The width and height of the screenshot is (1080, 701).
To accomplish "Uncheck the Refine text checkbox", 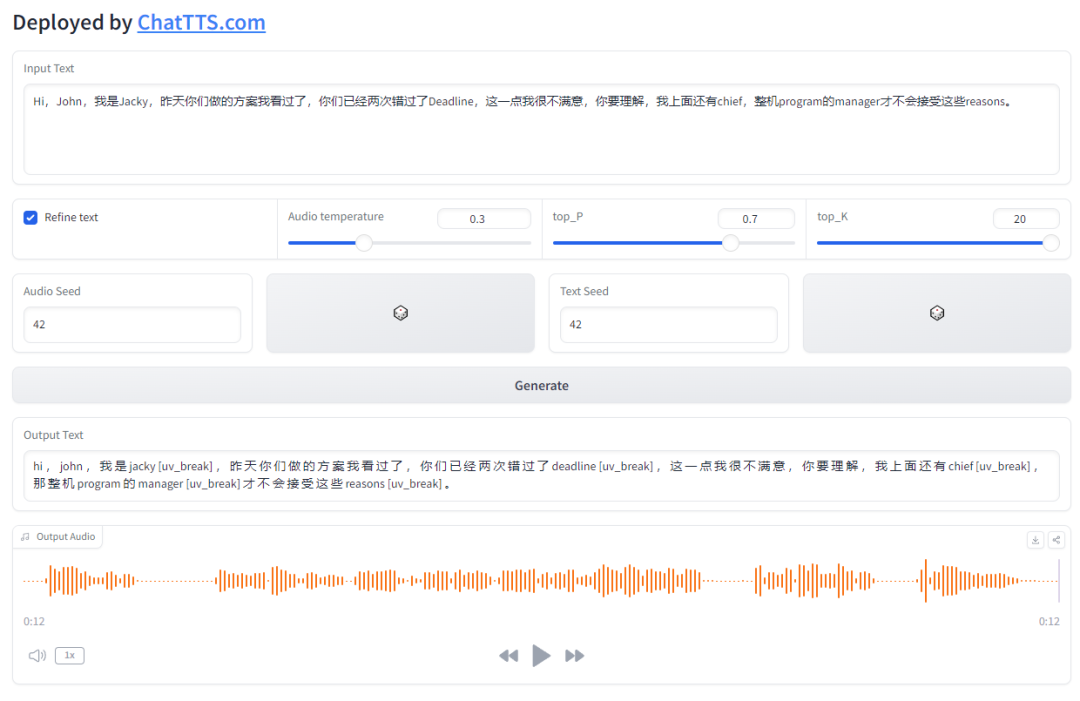I will (x=30, y=218).
